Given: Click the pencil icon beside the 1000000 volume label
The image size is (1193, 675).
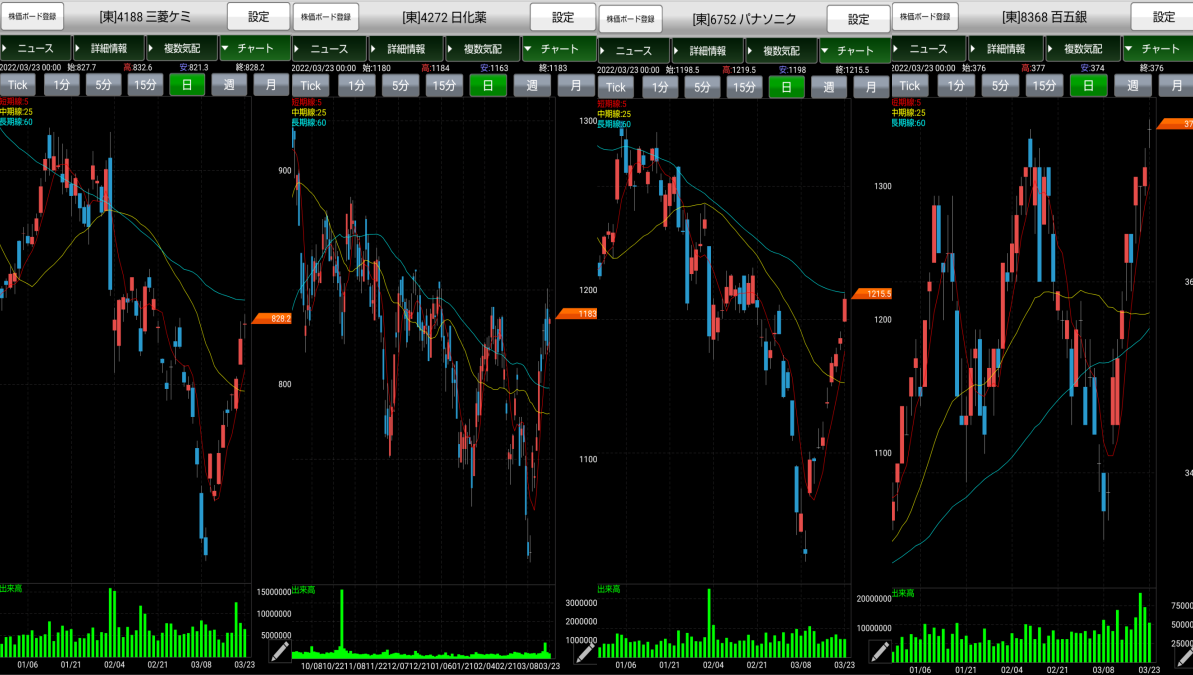Looking at the screenshot, I should (x=585, y=653).
